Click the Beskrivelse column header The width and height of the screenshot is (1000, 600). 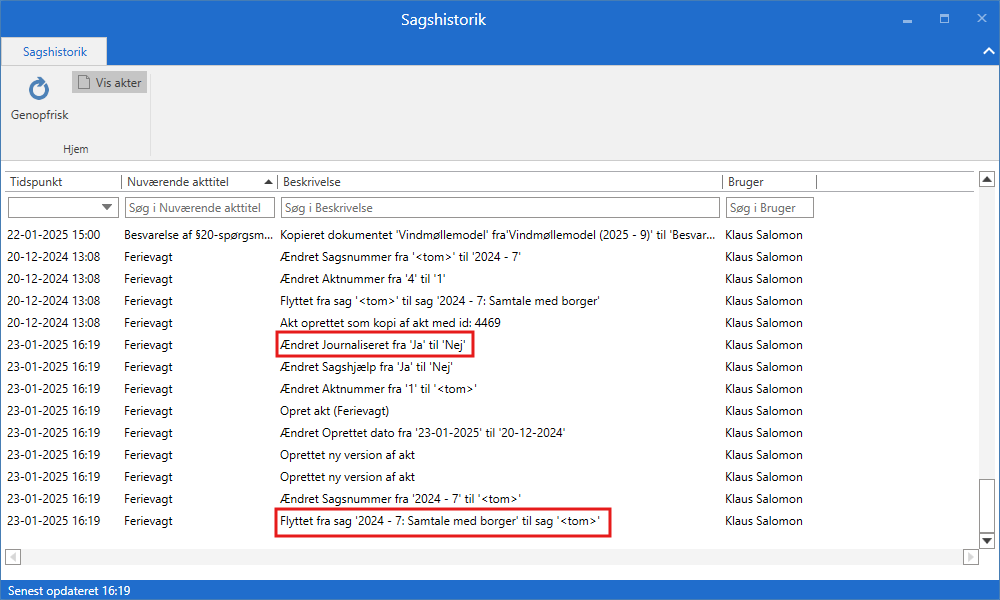click(498, 182)
